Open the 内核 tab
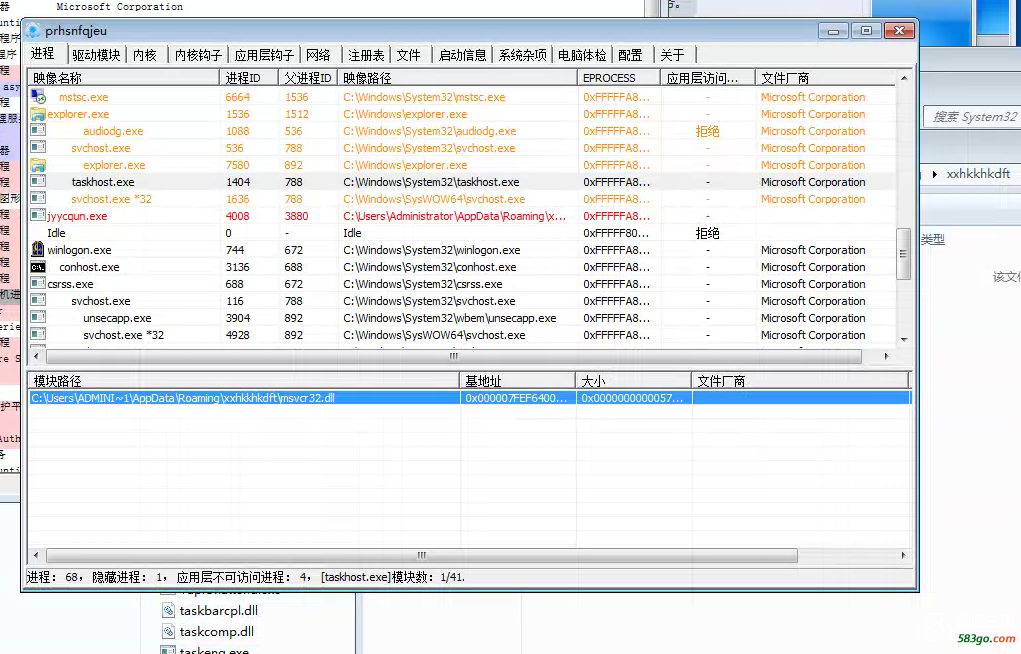 tap(145, 55)
